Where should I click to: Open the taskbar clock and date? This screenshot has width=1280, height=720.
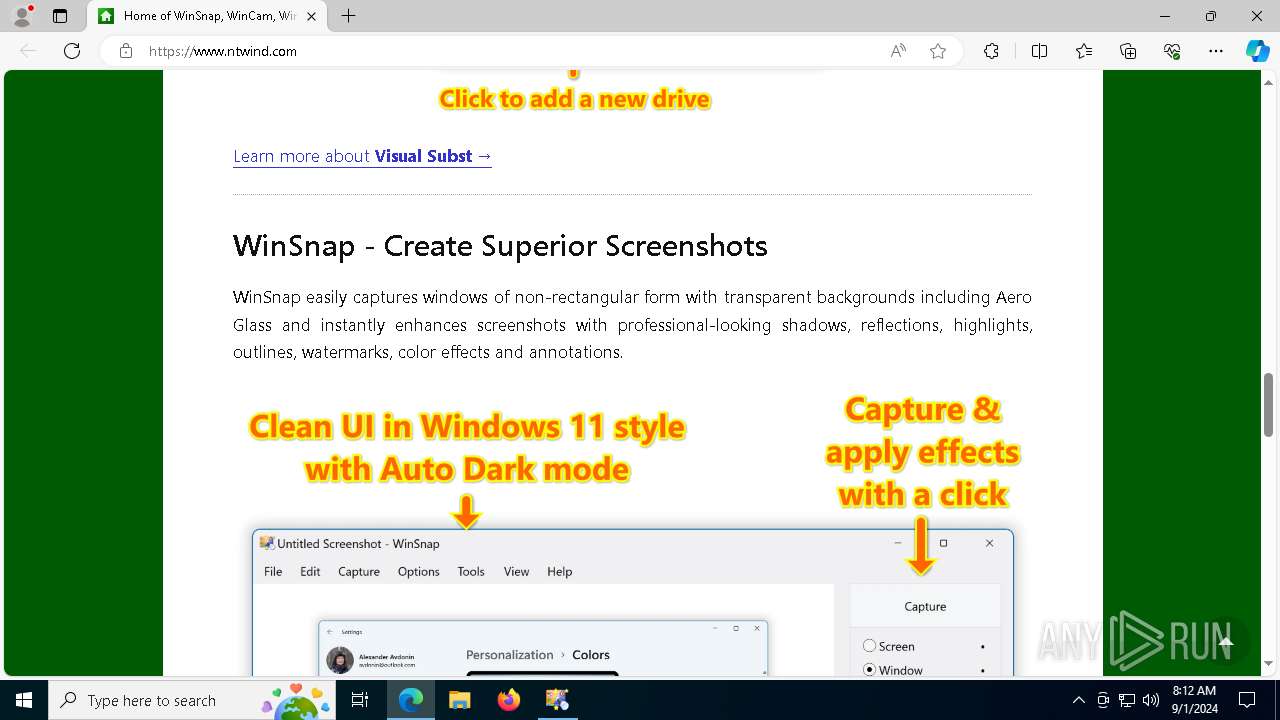click(1194, 700)
